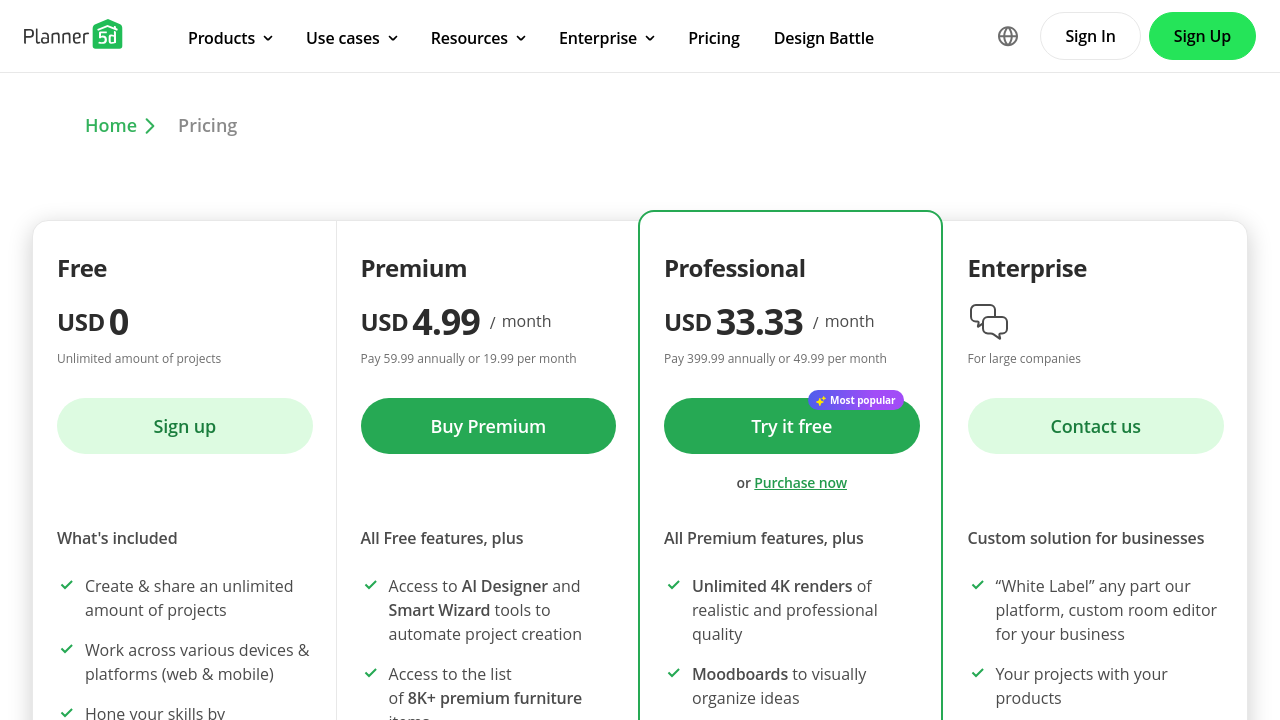The image size is (1280, 720).
Task: Click the Most popular sparkle badge
Action: 855,400
